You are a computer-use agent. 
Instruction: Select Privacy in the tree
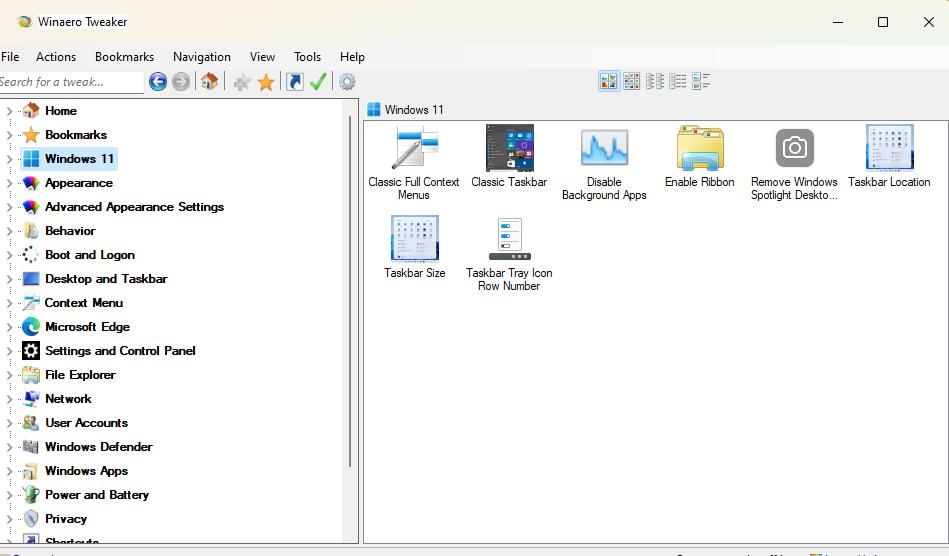coord(66,518)
